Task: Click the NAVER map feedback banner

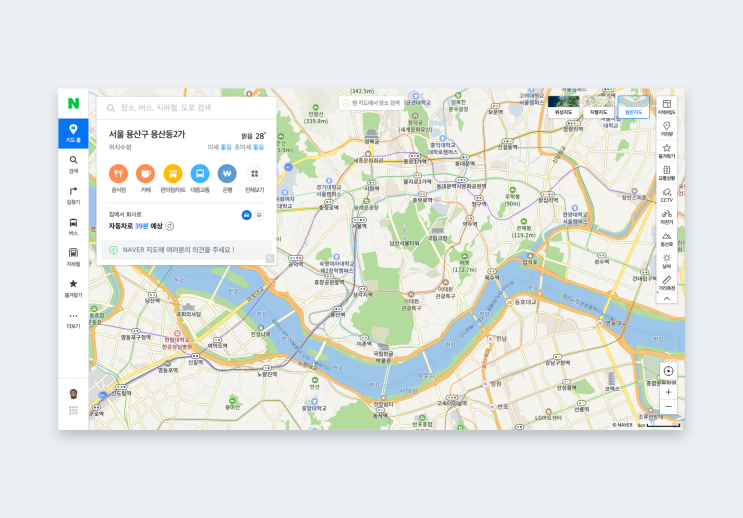Action: (186, 250)
